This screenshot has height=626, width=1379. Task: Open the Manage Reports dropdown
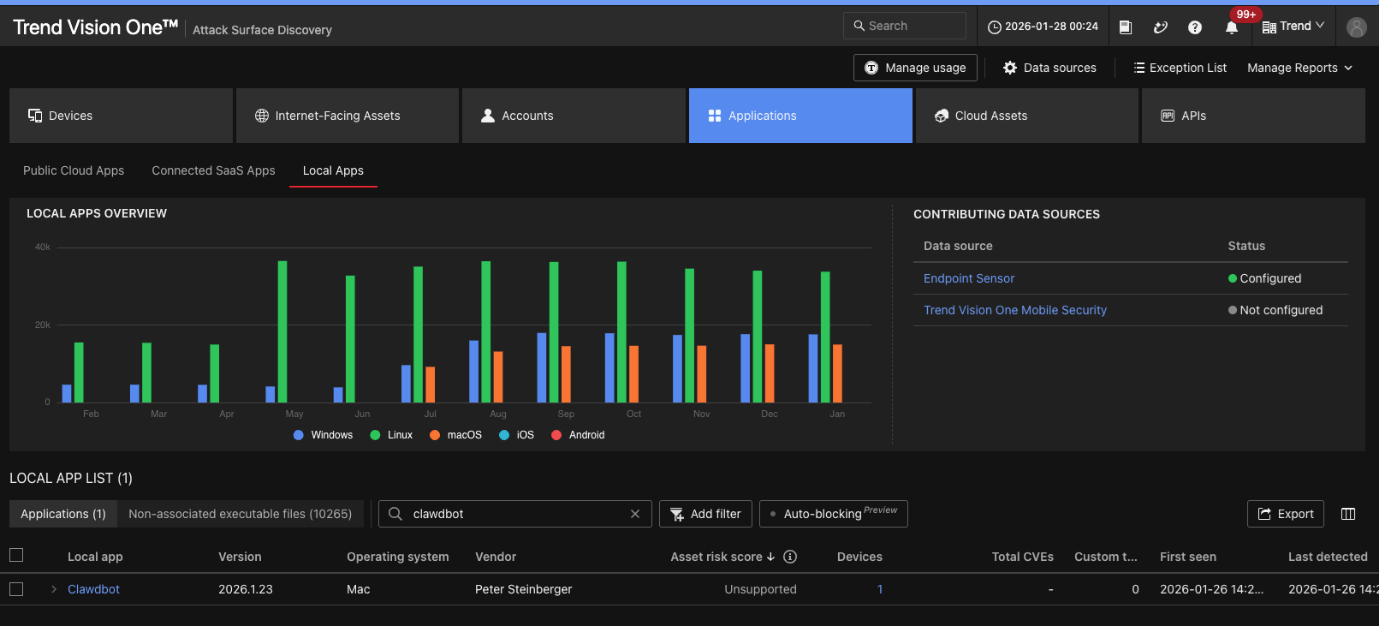[1299, 68]
